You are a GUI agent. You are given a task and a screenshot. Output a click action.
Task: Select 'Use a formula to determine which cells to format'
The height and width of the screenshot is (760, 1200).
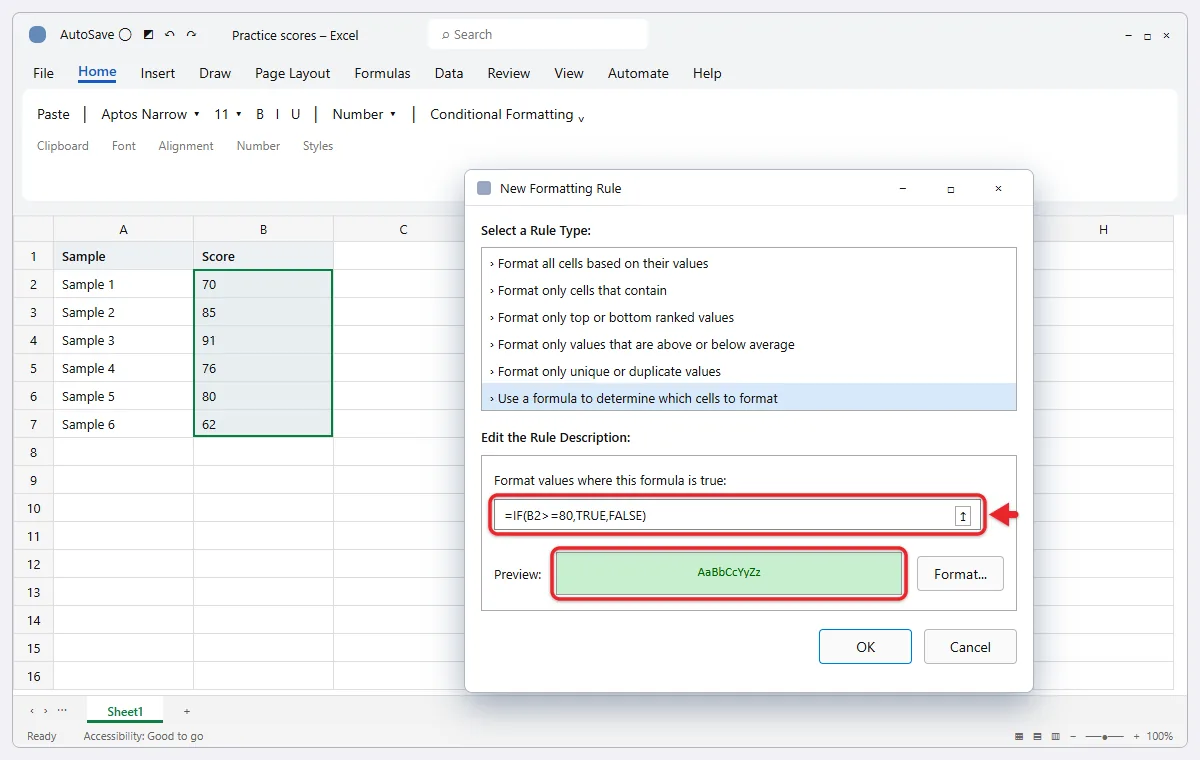coord(748,398)
